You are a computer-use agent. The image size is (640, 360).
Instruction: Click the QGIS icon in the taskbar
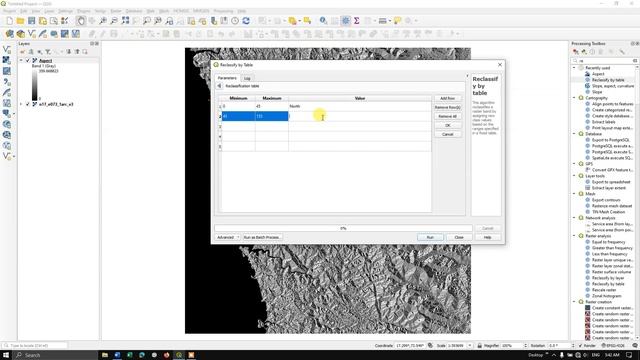pyautogui.click(x=179, y=355)
